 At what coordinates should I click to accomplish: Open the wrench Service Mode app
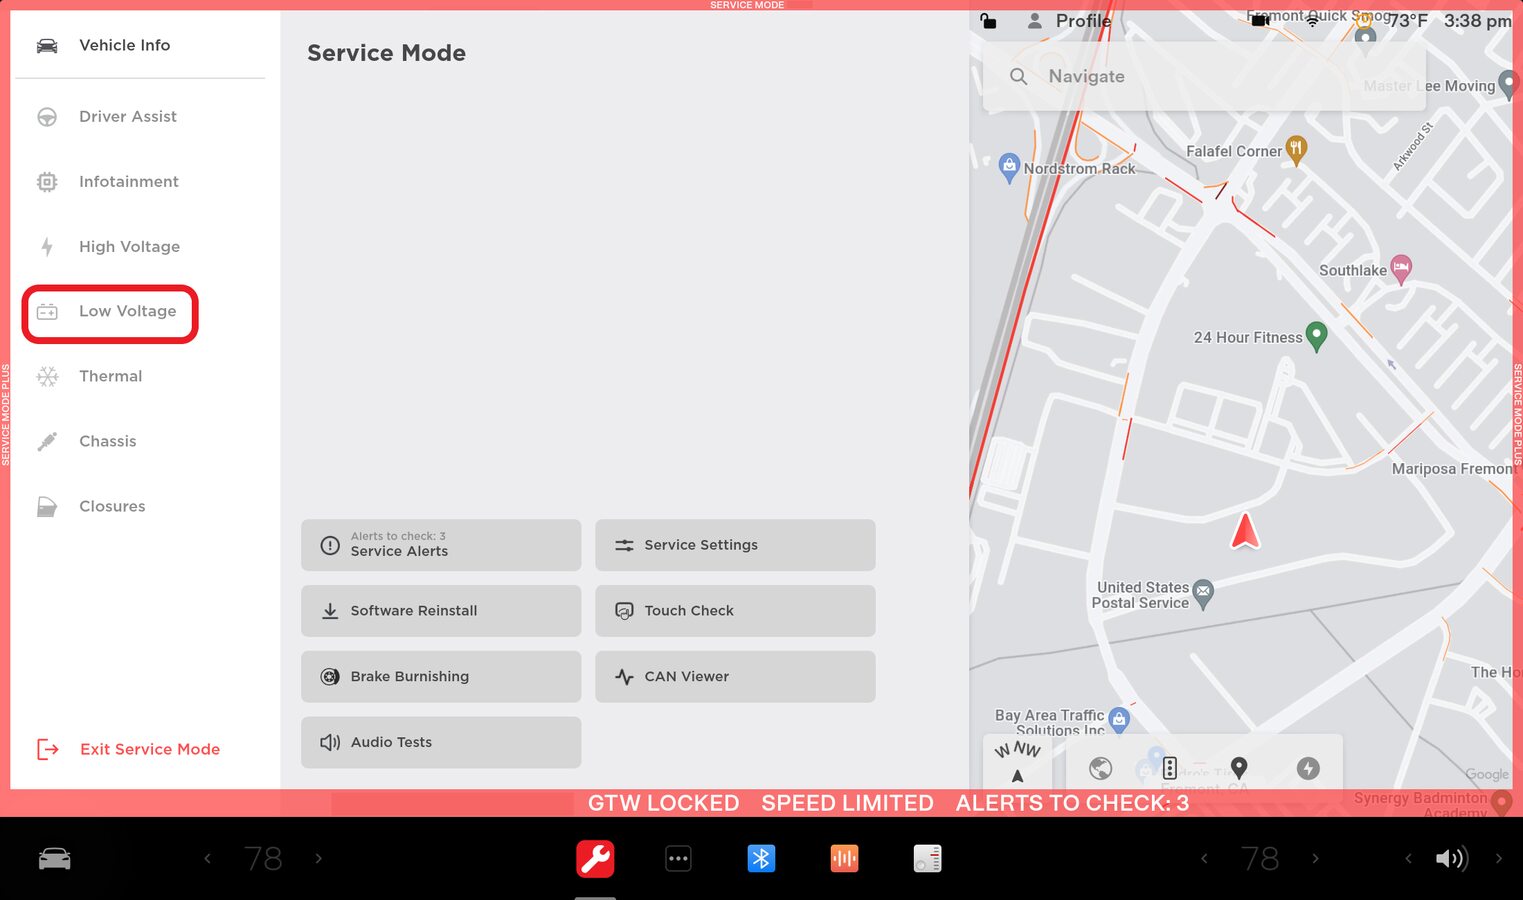(595, 858)
